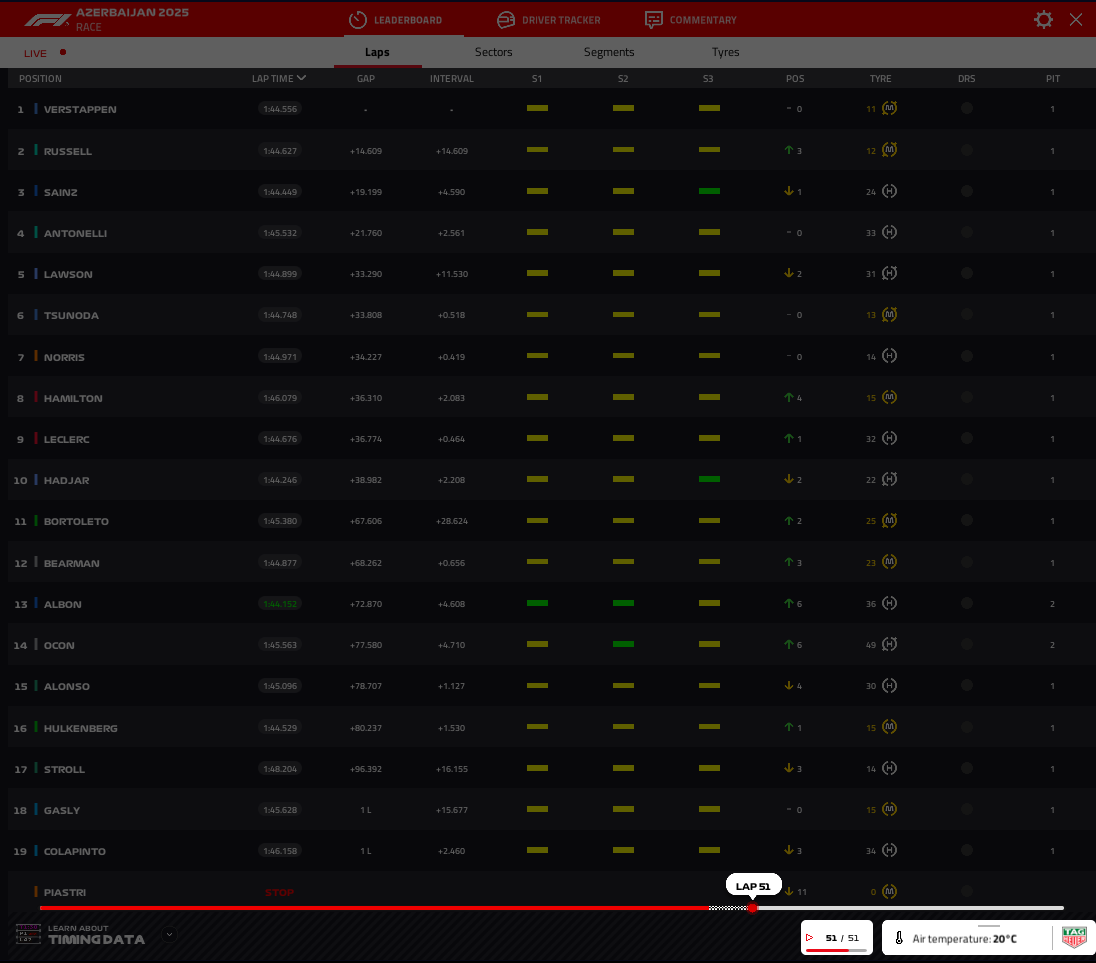This screenshot has height=963, width=1096.
Task: Click Piastri's red STOP status
Action: tap(279, 892)
